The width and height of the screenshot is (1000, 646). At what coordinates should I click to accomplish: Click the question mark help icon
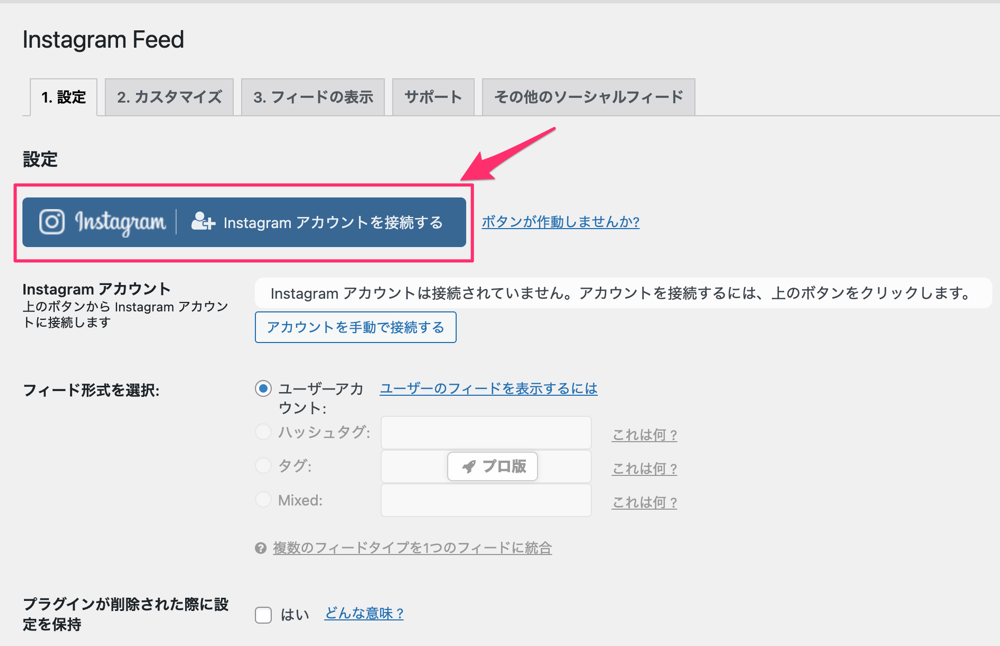click(260, 548)
